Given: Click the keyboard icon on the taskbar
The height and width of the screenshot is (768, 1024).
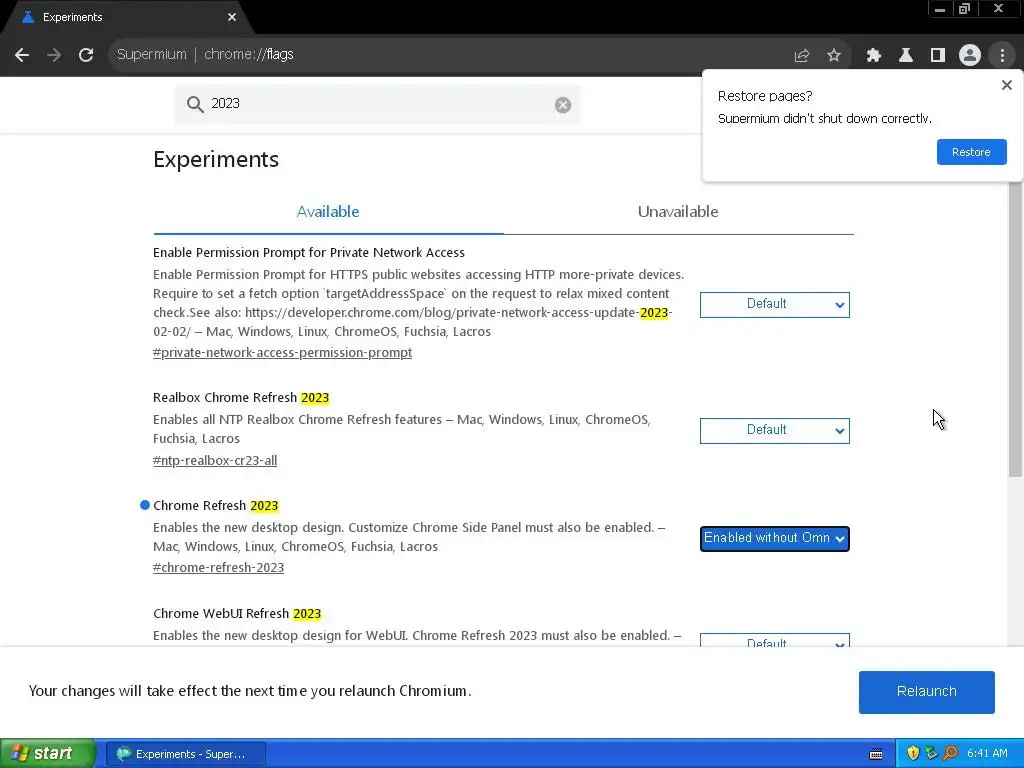Looking at the screenshot, I should coord(876,754).
